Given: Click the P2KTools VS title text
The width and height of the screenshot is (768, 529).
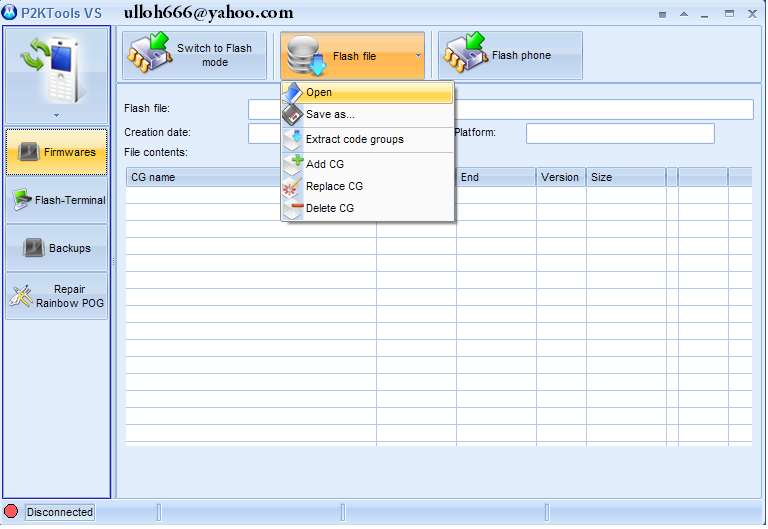Looking at the screenshot, I should (x=61, y=13).
